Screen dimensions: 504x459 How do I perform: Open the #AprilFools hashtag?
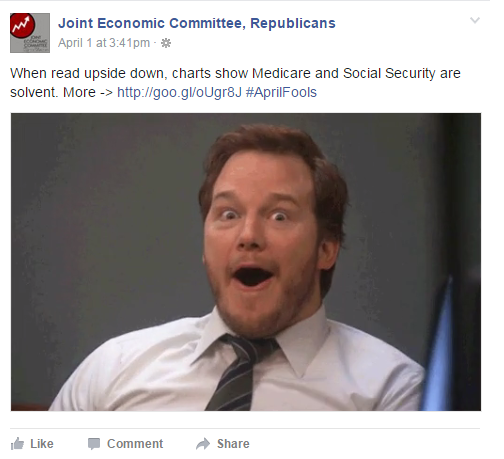pyautogui.click(x=281, y=92)
